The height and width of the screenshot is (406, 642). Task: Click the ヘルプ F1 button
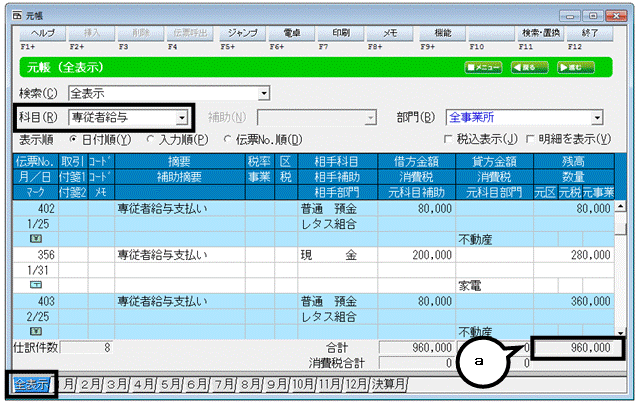click(x=43, y=34)
